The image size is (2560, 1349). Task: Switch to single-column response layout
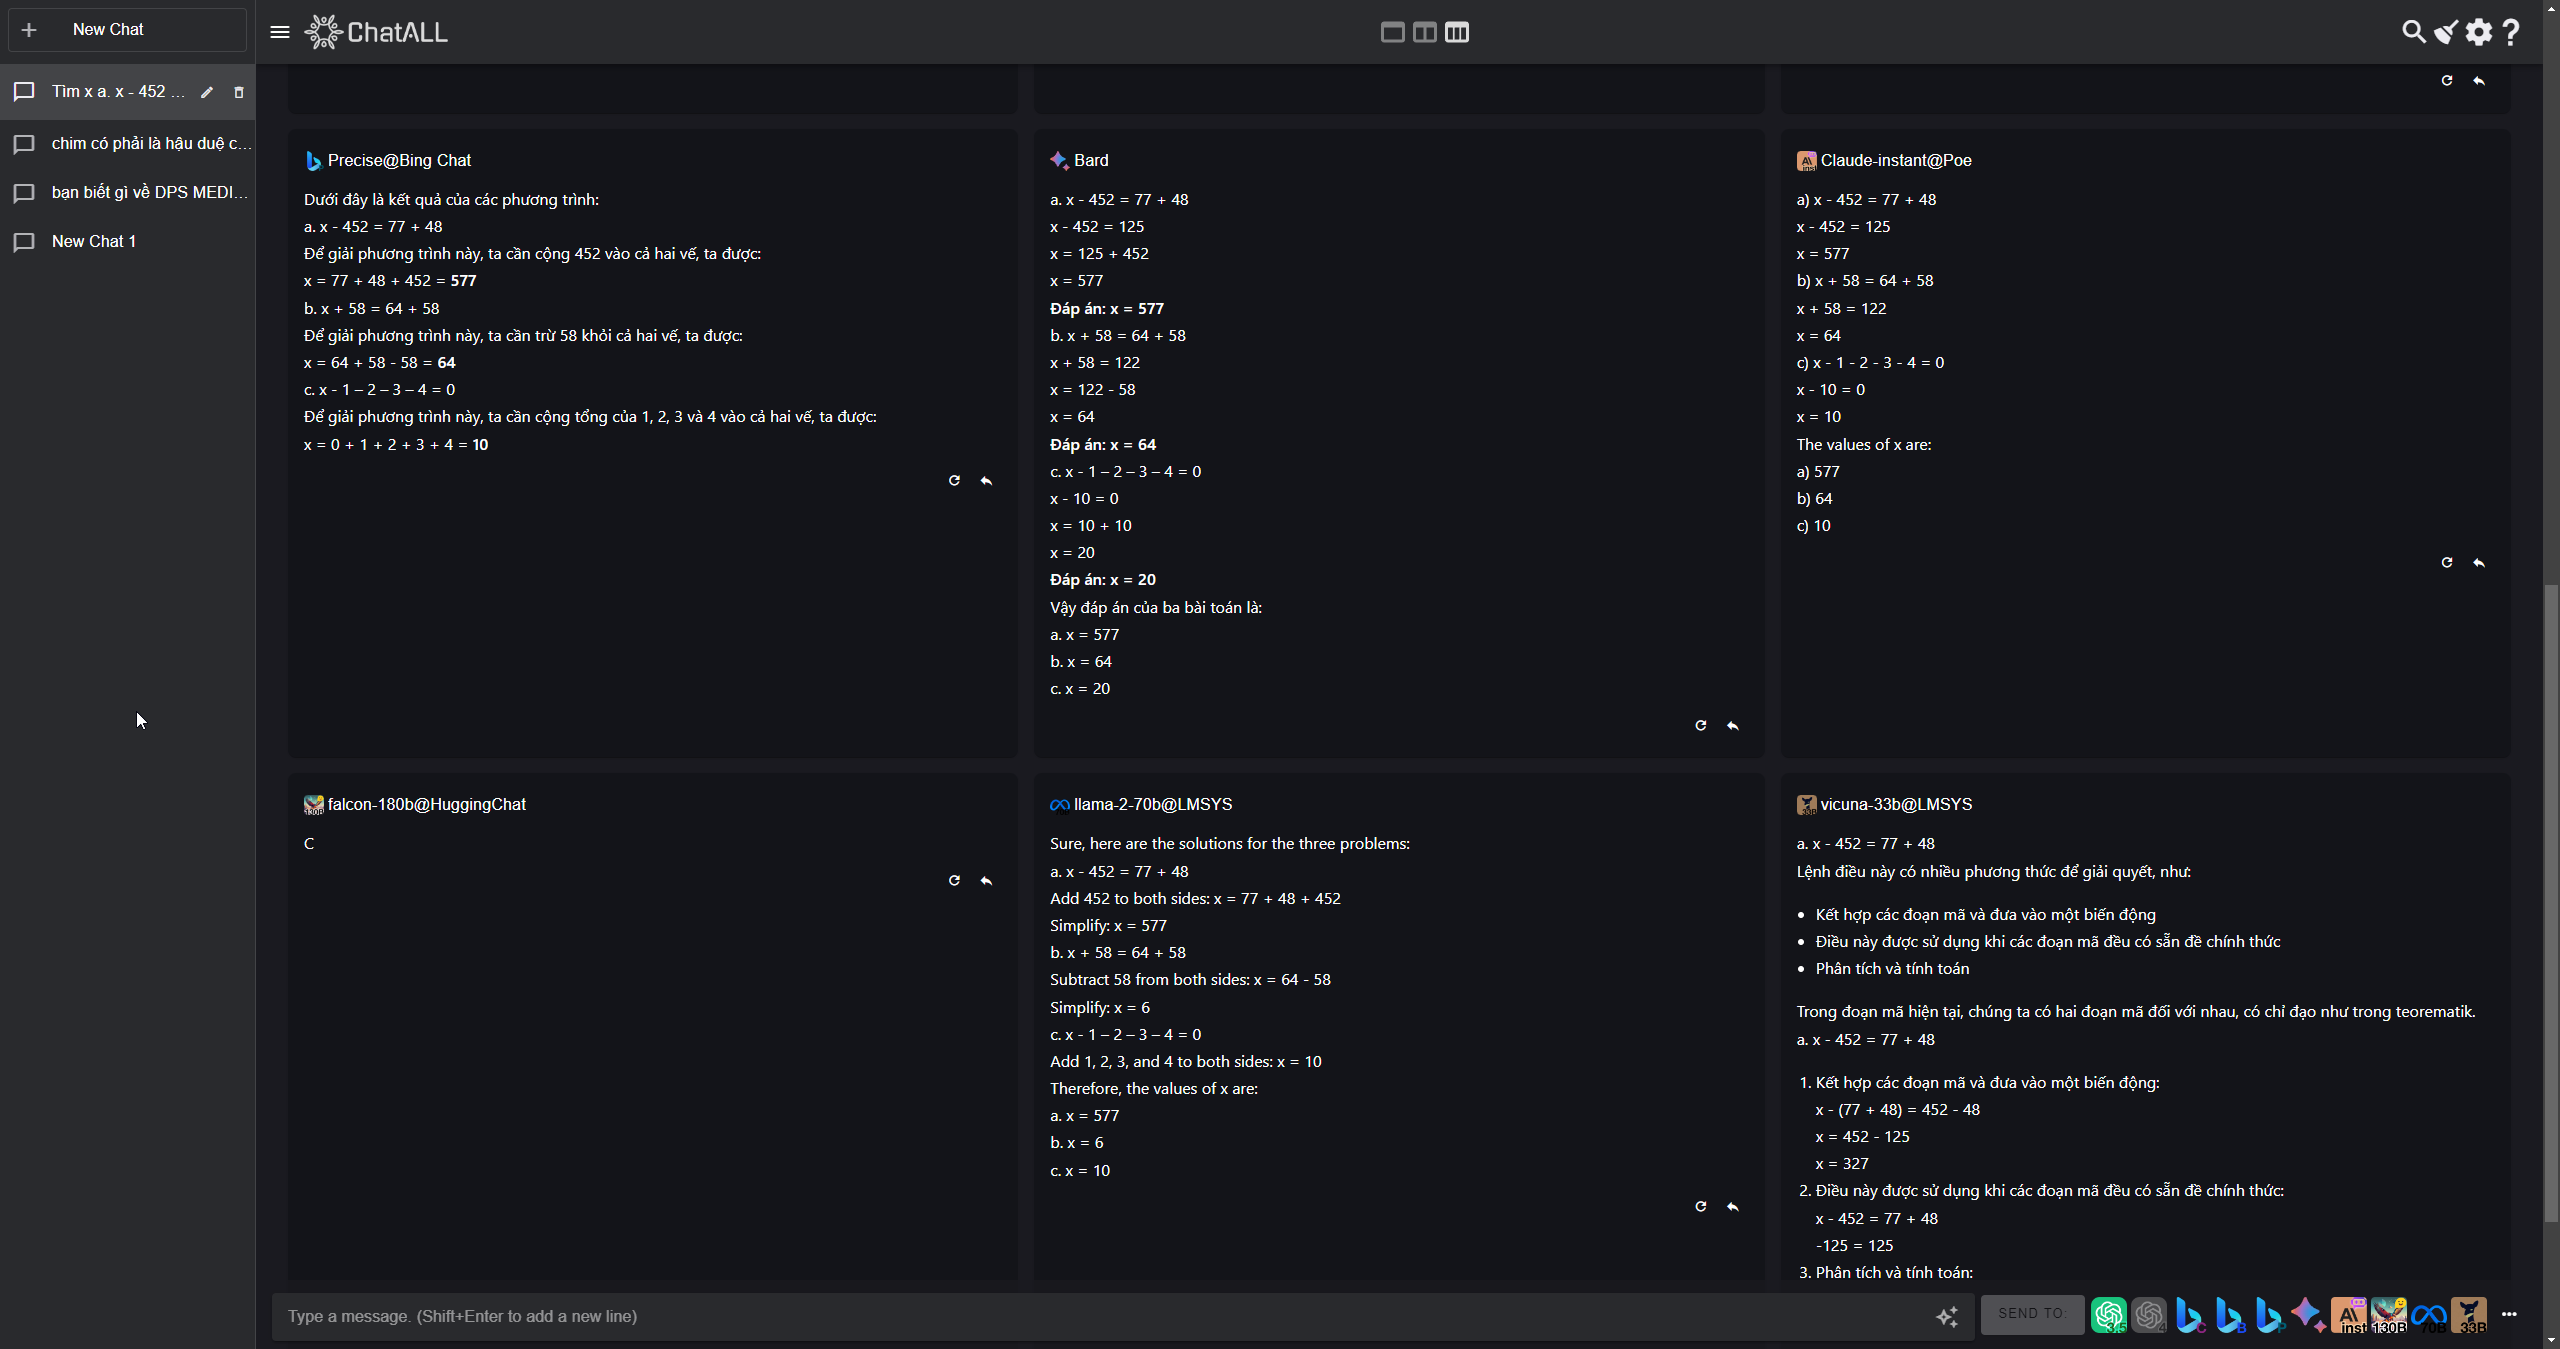click(1392, 32)
